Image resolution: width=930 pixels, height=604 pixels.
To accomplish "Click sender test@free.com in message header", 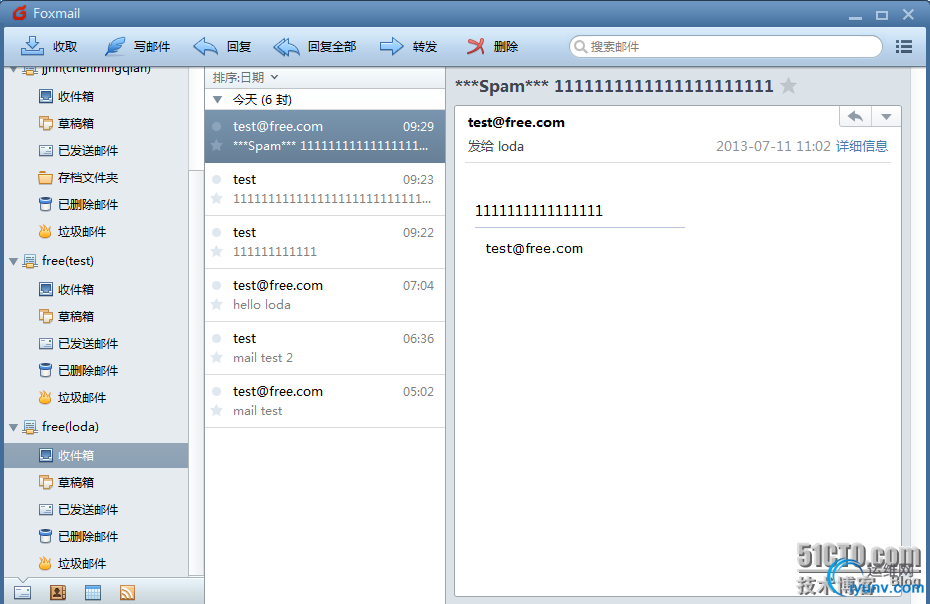I will click(x=516, y=122).
